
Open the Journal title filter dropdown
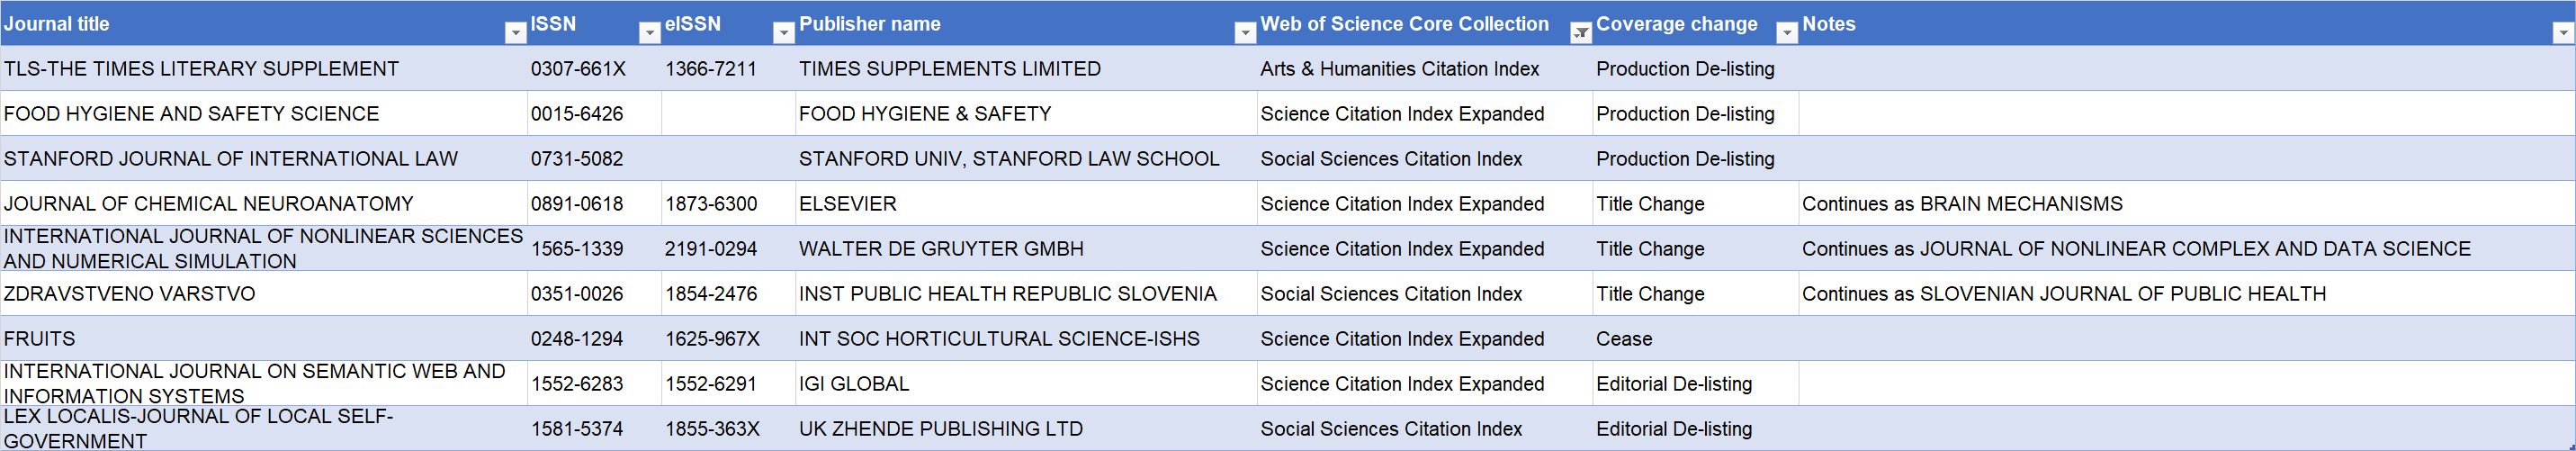[515, 33]
